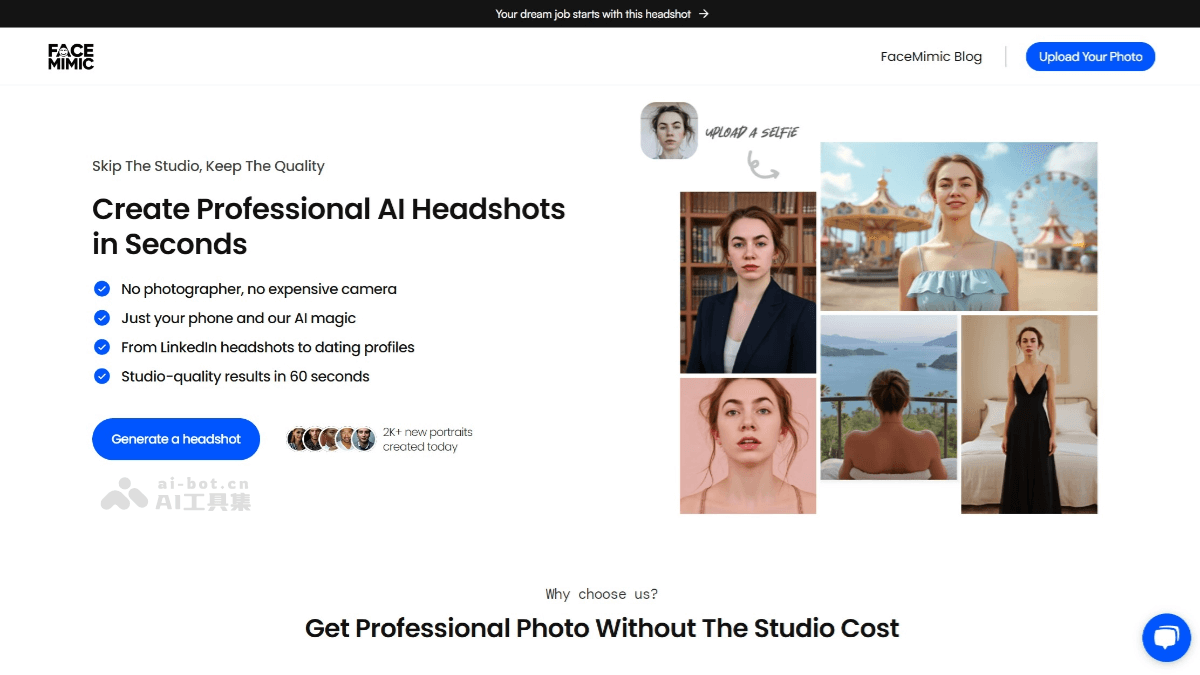Select the small selfie thumbnail

[x=669, y=131]
